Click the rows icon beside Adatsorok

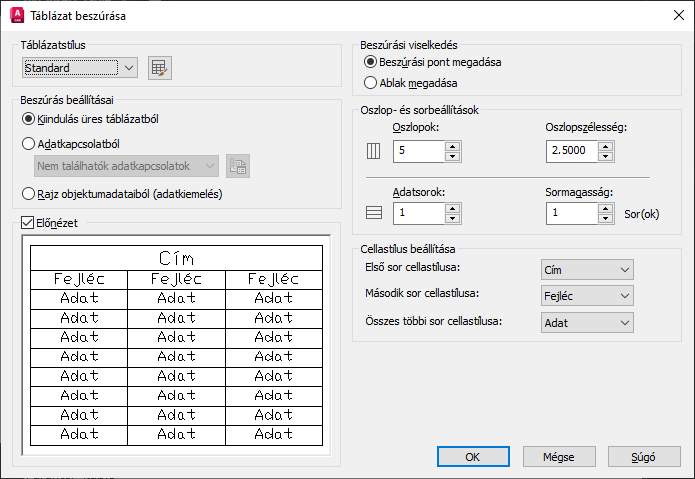(375, 213)
